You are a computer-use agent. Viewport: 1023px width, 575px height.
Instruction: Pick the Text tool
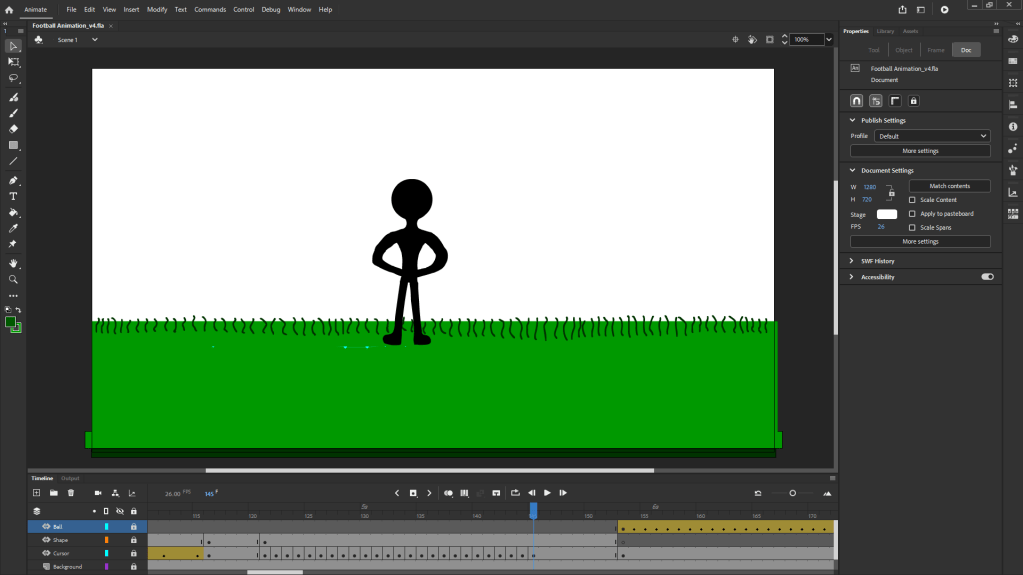(x=14, y=197)
